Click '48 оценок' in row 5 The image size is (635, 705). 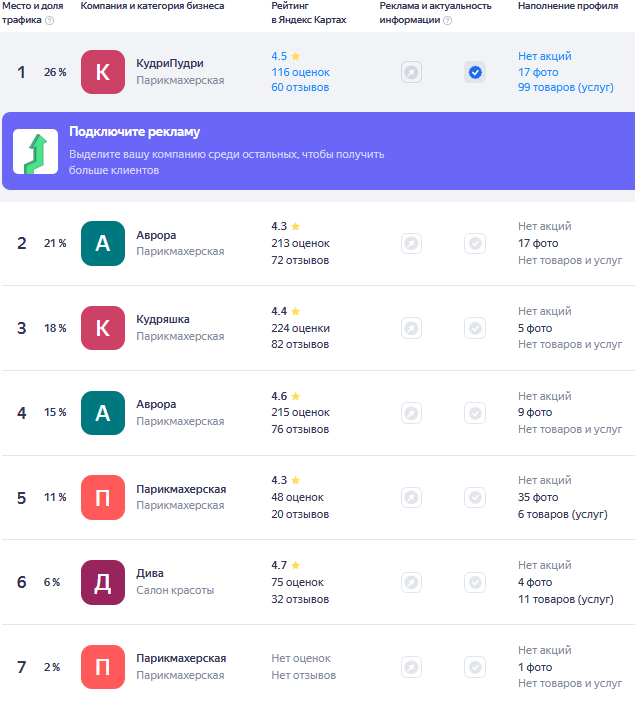click(x=297, y=497)
